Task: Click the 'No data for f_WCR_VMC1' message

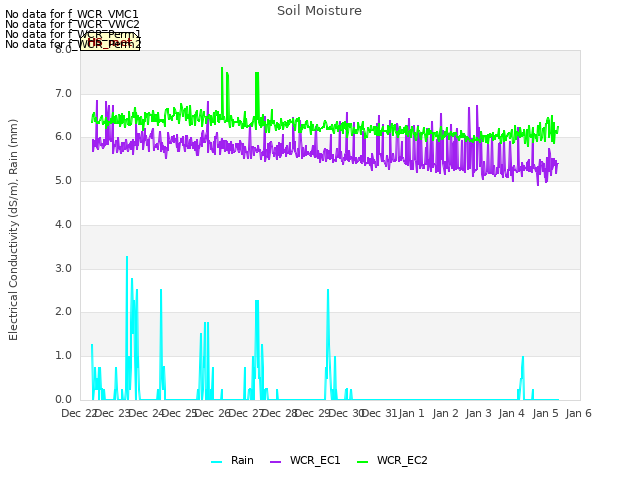Action: [72, 14]
